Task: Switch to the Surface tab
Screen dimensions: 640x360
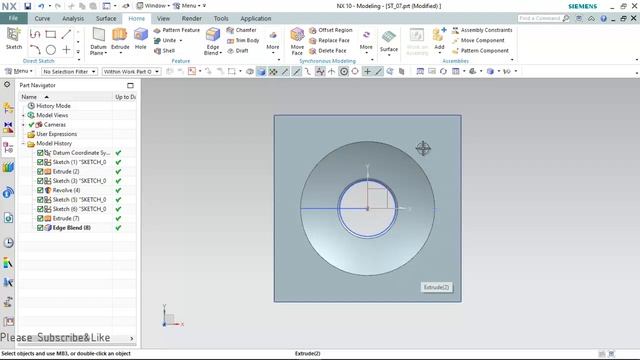Action: coord(106,18)
